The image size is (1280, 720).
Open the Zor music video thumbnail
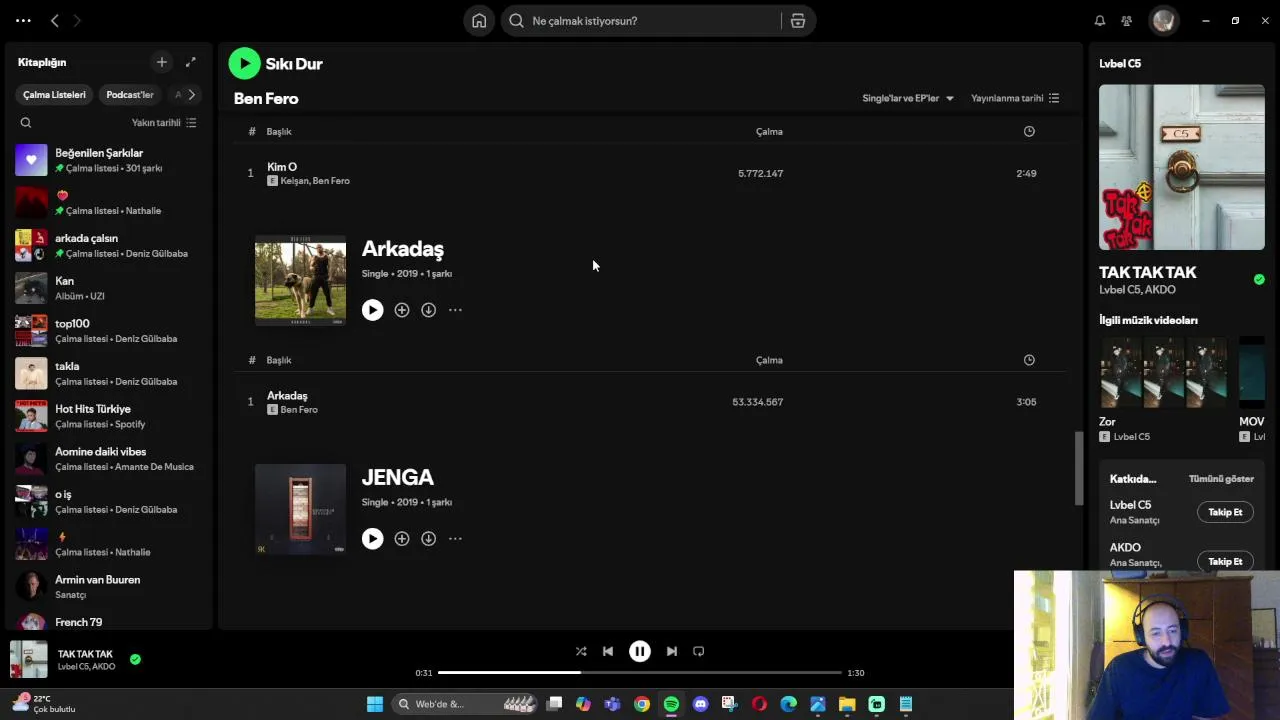tap(1163, 372)
